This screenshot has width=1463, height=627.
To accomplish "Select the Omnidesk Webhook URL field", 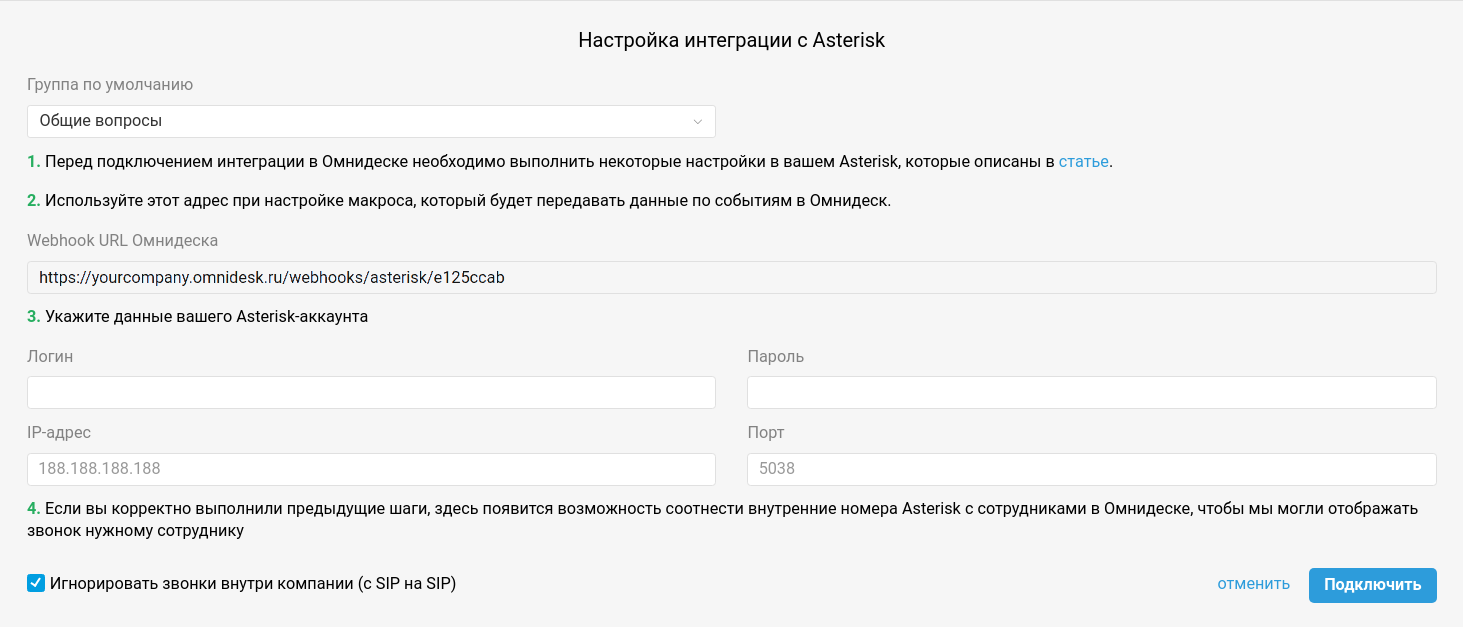I will click(x=732, y=277).
